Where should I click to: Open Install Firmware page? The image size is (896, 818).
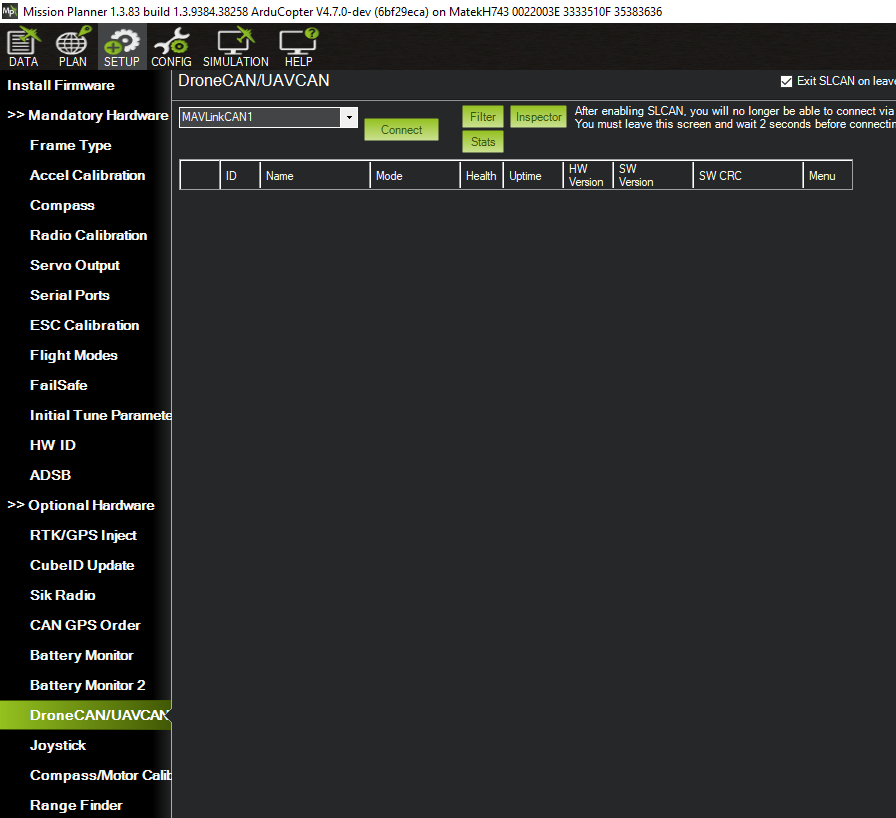tap(61, 85)
